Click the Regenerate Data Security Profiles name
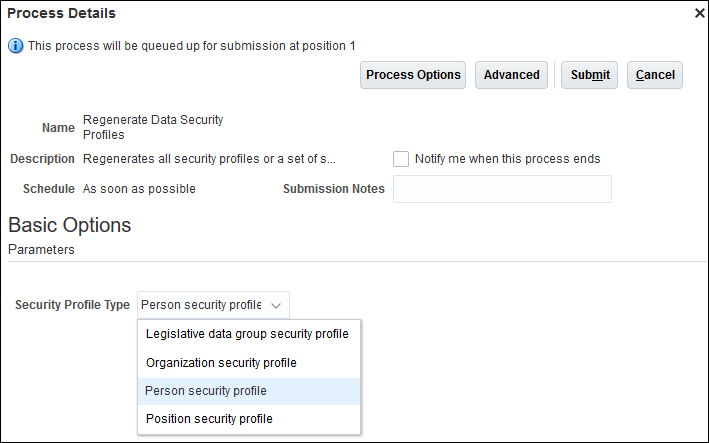The image size is (709, 443). [x=152, y=127]
